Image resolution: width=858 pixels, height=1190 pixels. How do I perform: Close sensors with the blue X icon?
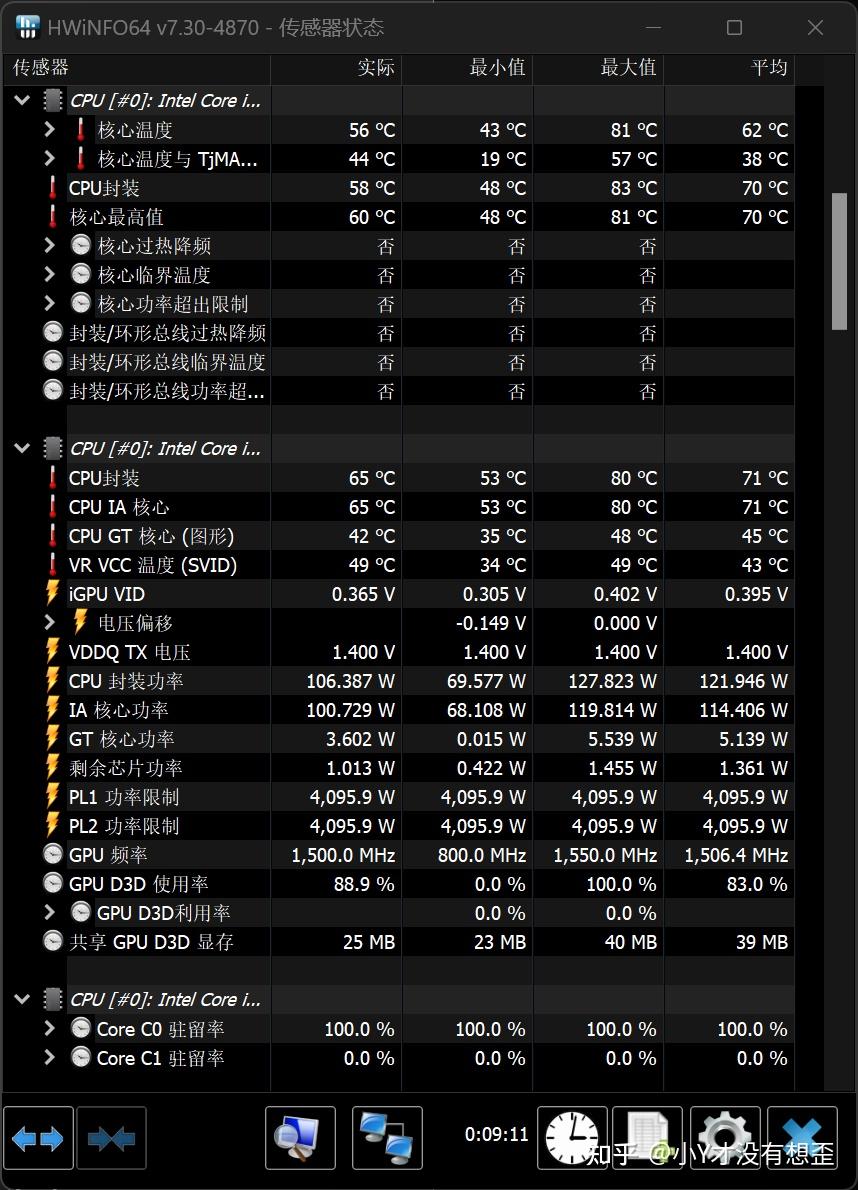[803, 1138]
